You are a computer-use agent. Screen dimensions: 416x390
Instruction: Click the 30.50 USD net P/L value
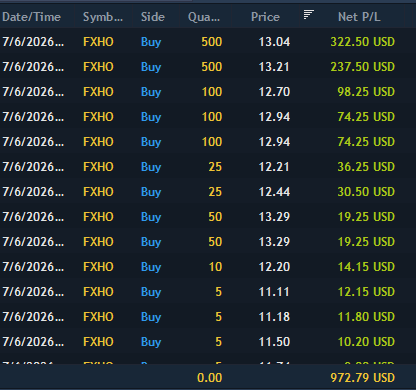(x=366, y=192)
